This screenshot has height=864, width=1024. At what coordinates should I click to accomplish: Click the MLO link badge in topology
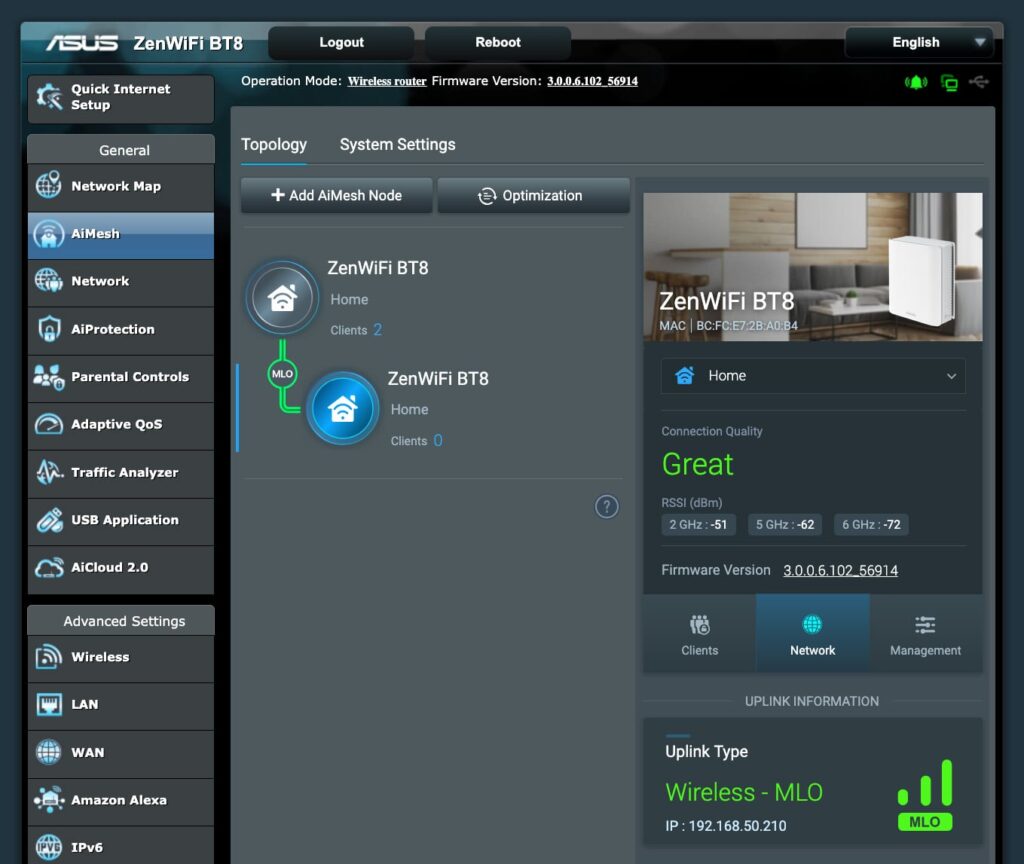click(282, 374)
